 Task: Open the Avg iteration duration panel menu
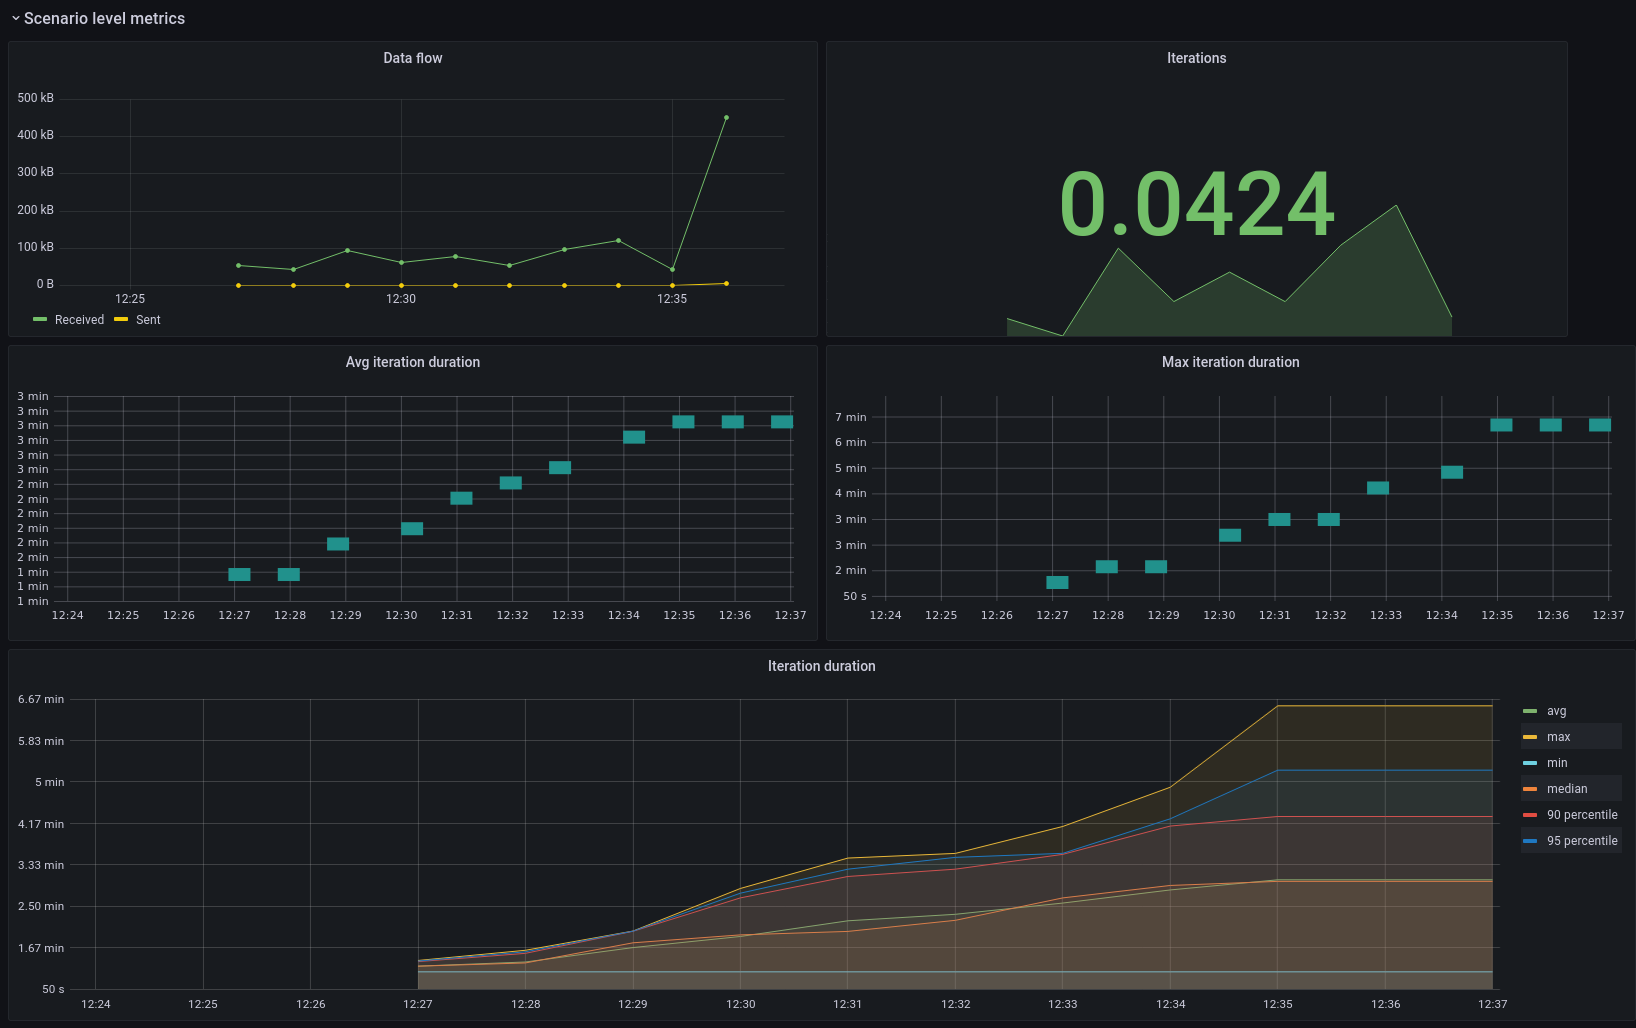(412, 362)
